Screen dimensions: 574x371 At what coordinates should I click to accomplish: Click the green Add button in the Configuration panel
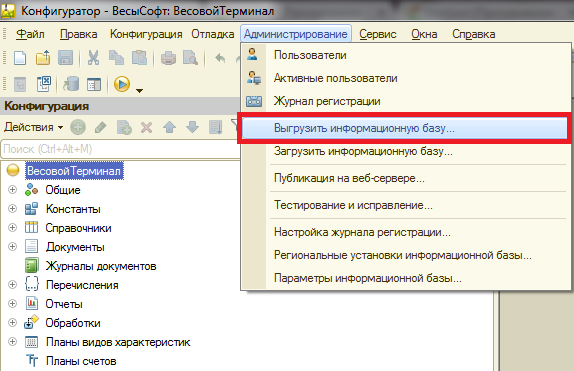(78, 127)
